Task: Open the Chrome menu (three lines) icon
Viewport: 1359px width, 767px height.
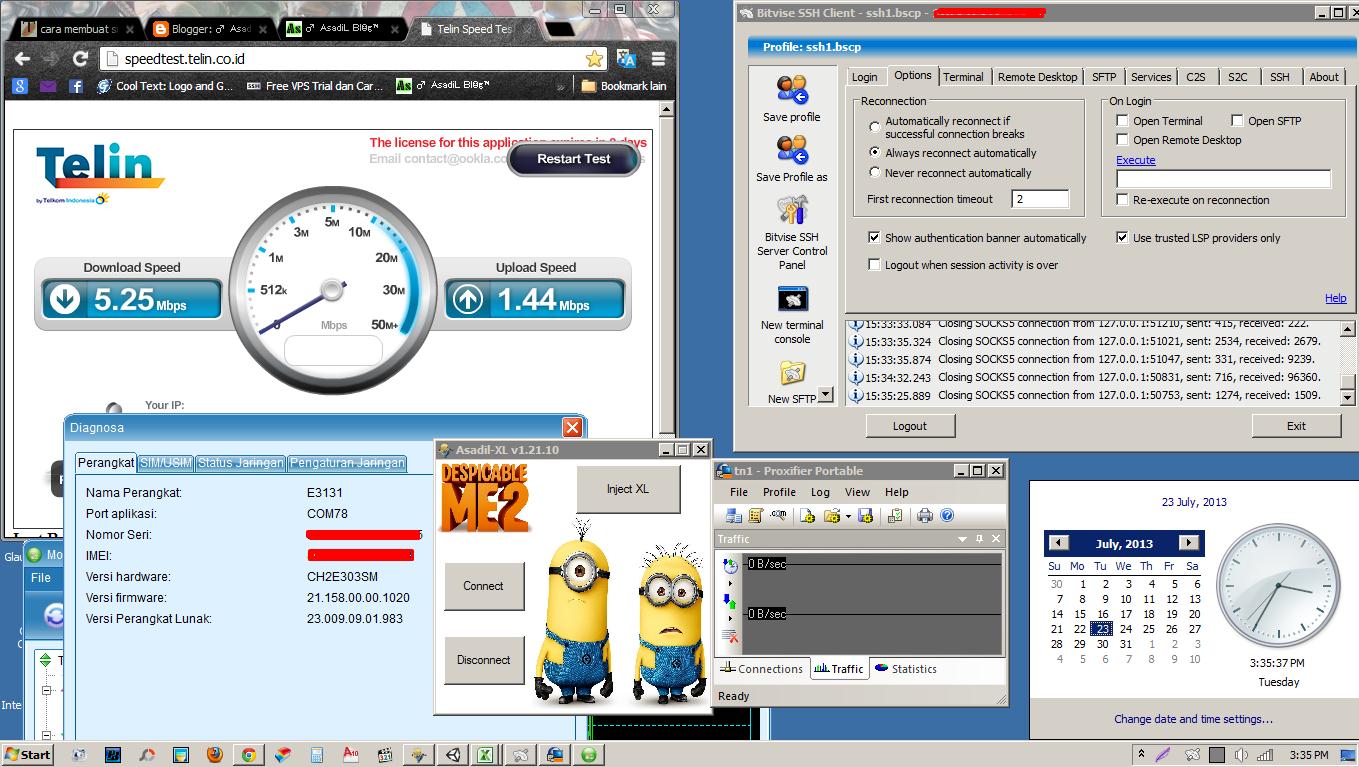Action: coord(658,59)
